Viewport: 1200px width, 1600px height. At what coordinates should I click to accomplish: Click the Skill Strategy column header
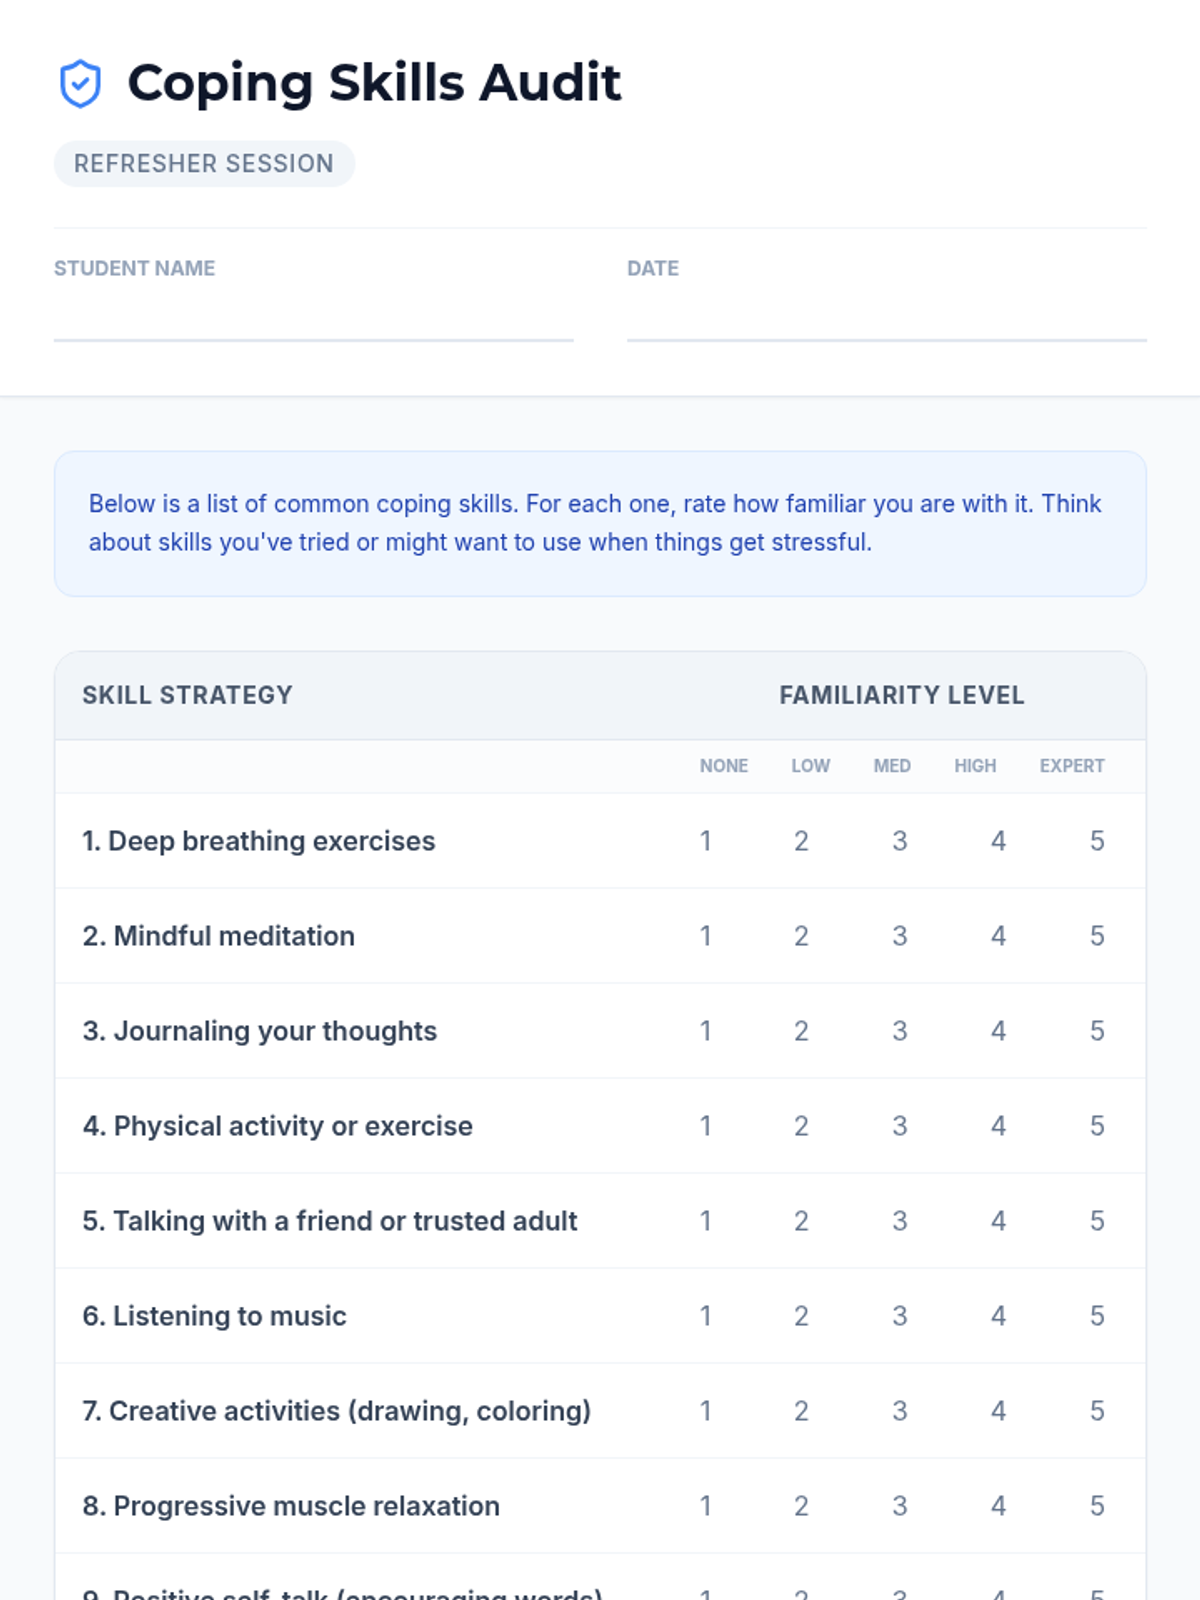tap(187, 695)
